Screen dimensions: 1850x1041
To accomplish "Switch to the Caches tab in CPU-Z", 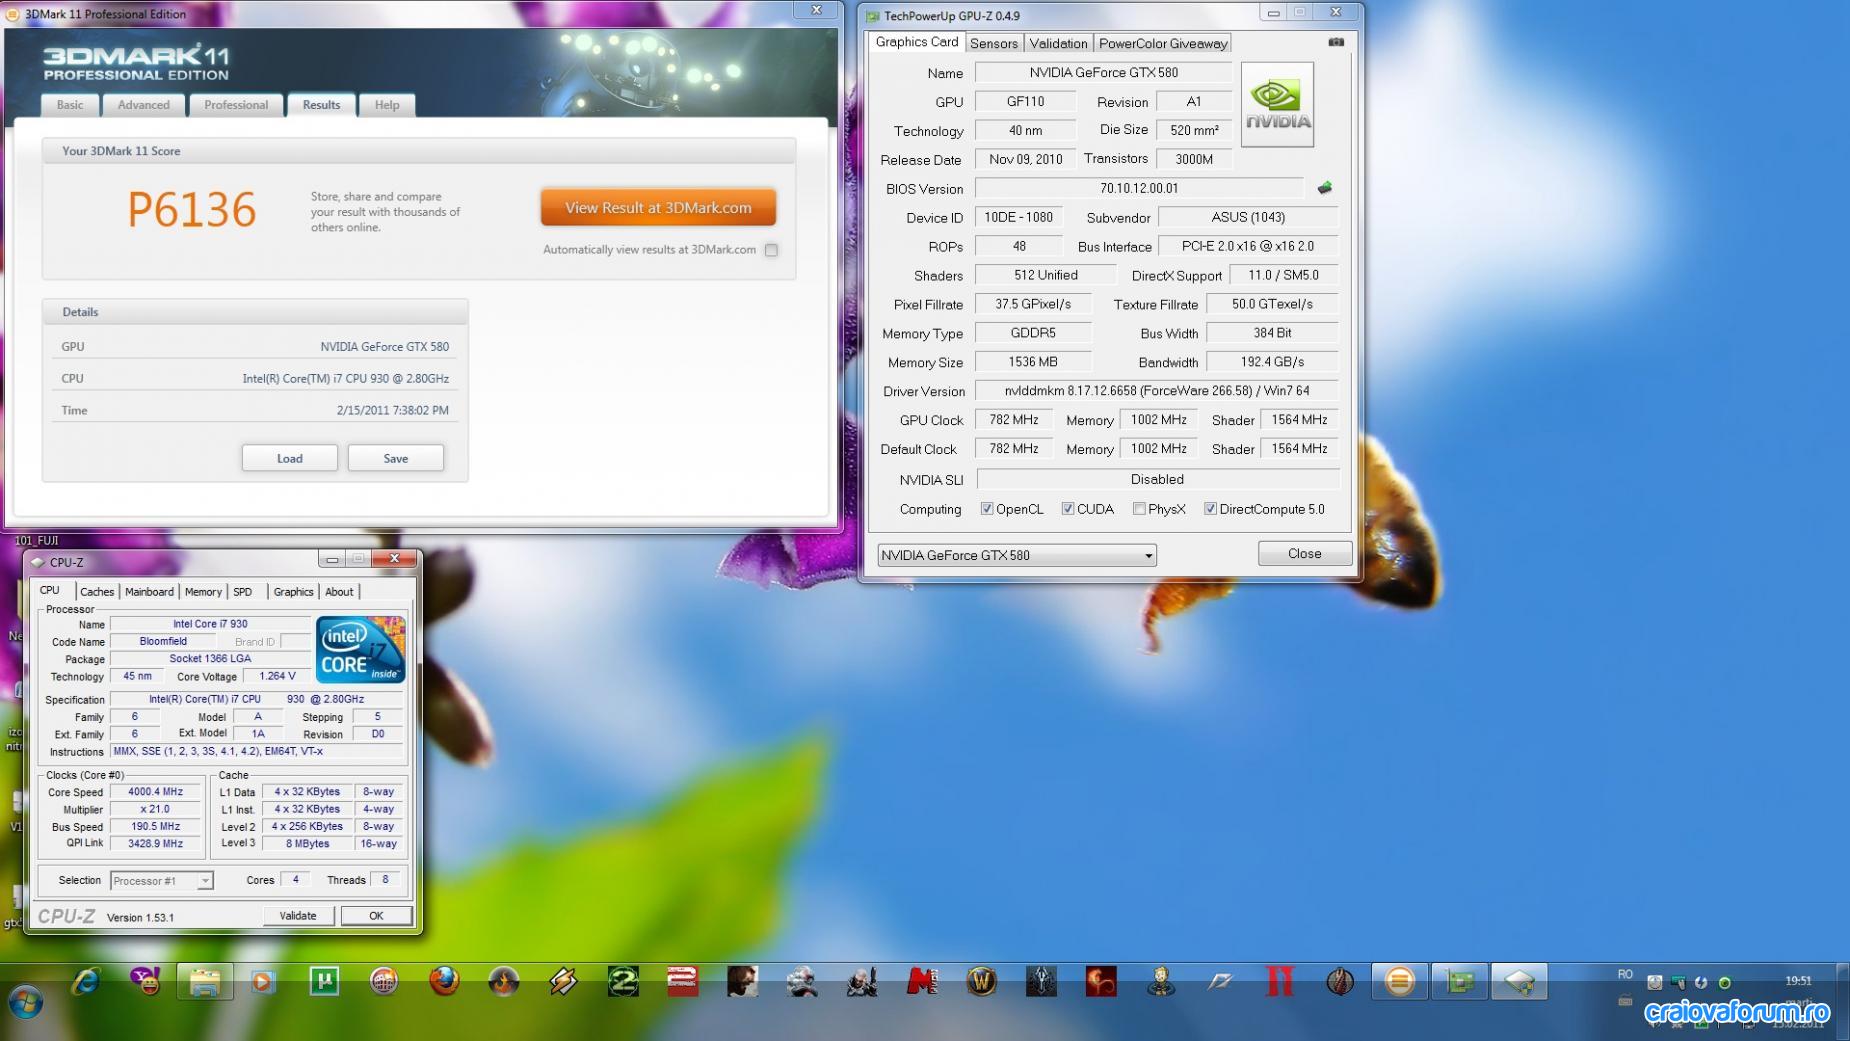I will pyautogui.click(x=97, y=592).
